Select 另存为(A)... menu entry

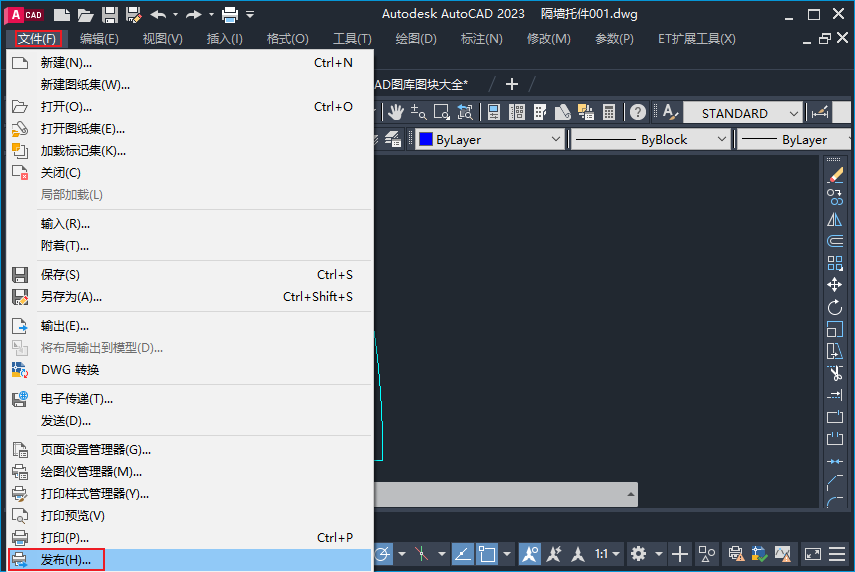coord(71,297)
